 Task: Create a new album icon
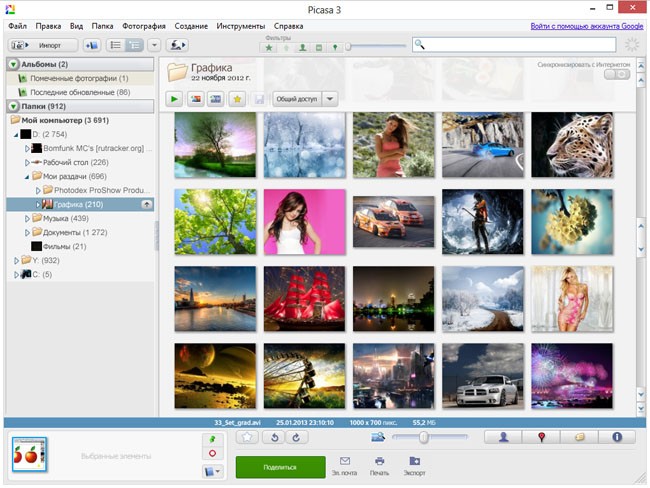[91, 45]
